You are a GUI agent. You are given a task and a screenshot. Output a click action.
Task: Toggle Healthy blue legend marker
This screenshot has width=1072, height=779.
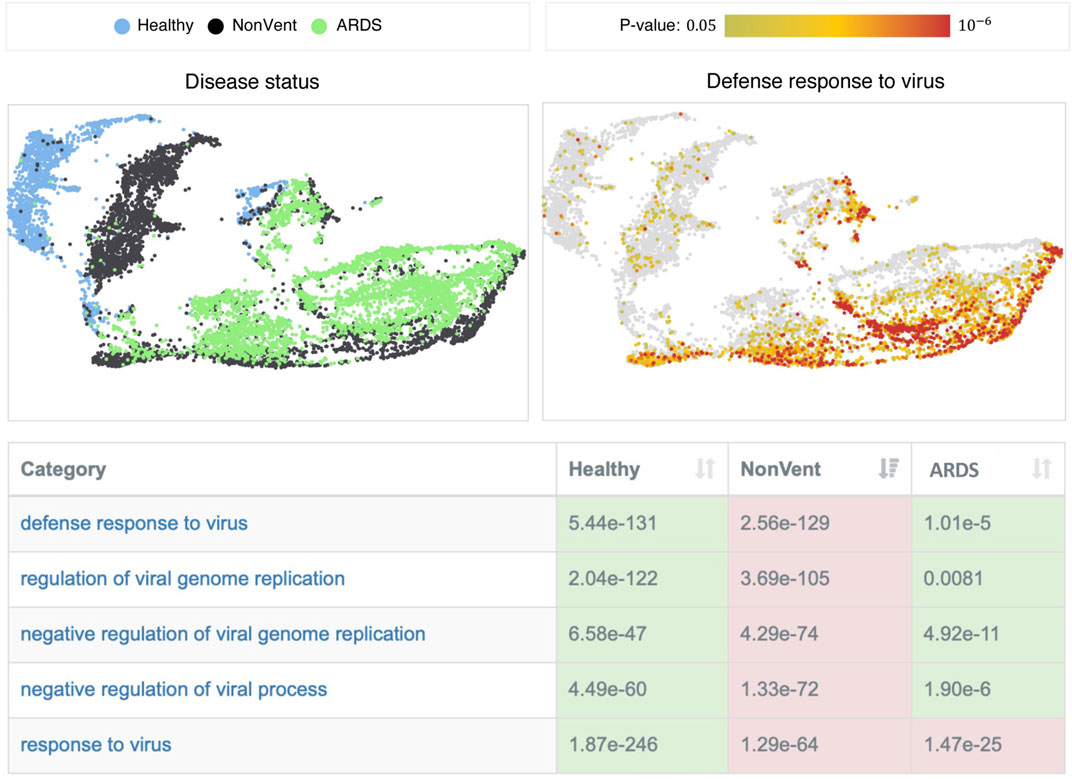click(x=122, y=27)
